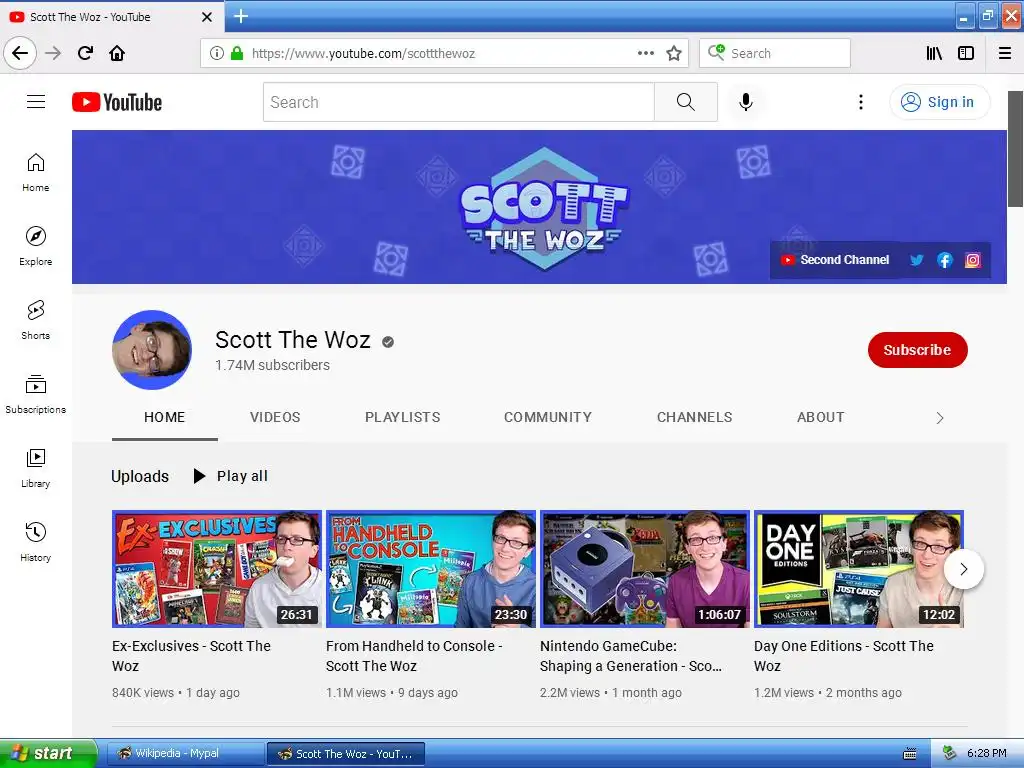The width and height of the screenshot is (1024, 768).
Task: Open the Ex-Exclusives video thumbnail
Action: (217, 569)
